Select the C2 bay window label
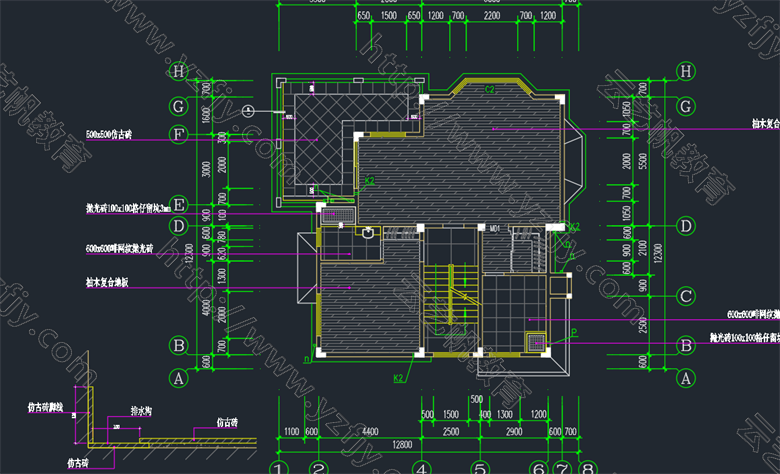The height and width of the screenshot is (474, 780). (x=490, y=90)
